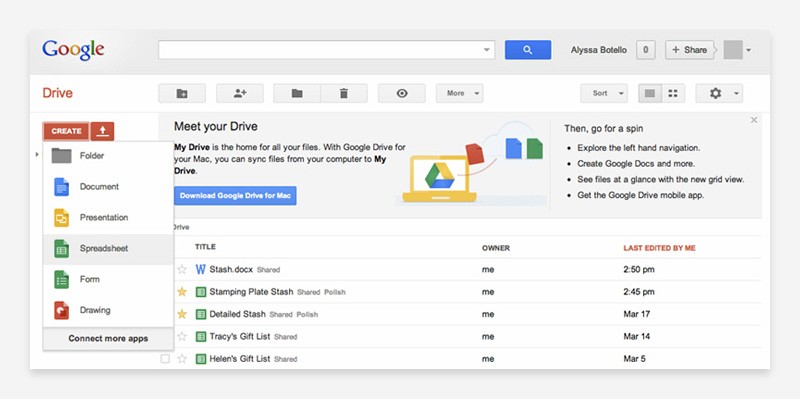
Task: Open the Sort dropdown
Action: (604, 93)
